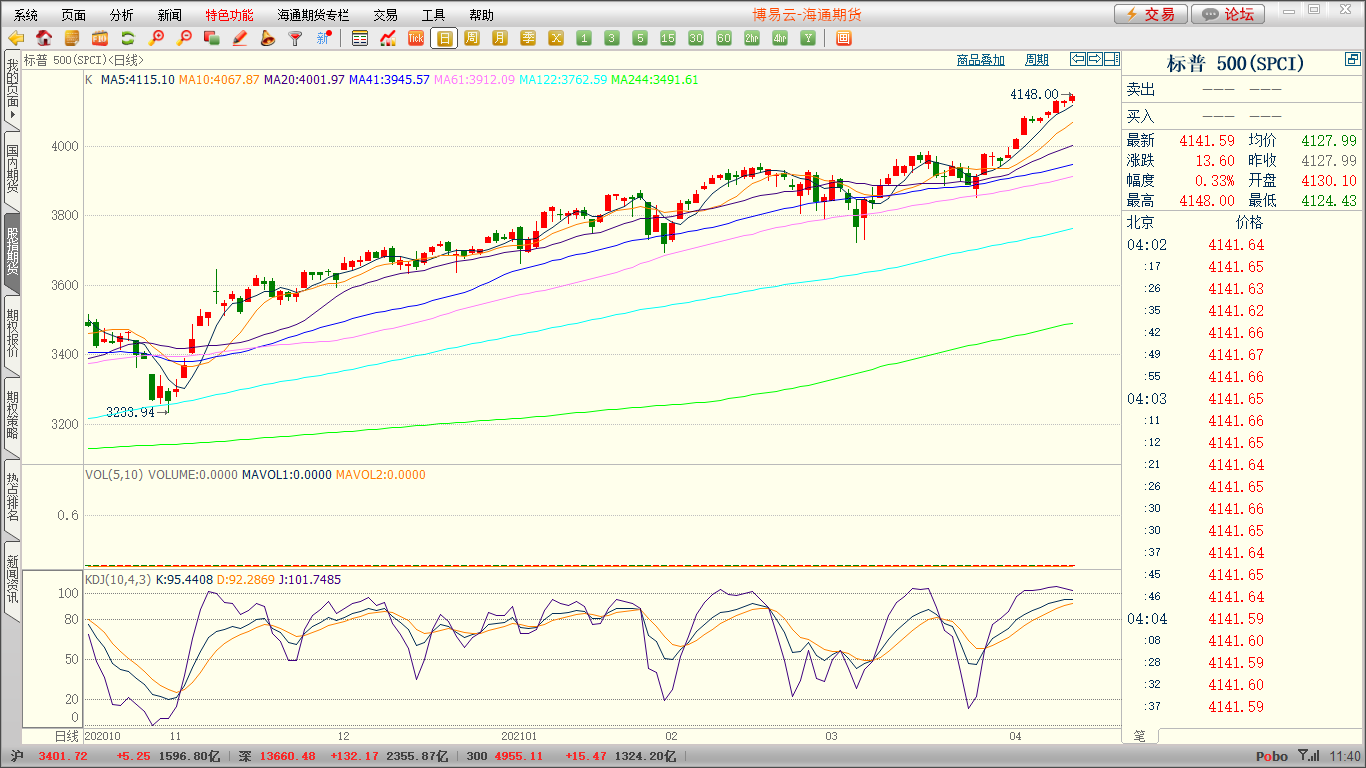Select monthly 月 period button
1366x768 pixels.
point(500,38)
